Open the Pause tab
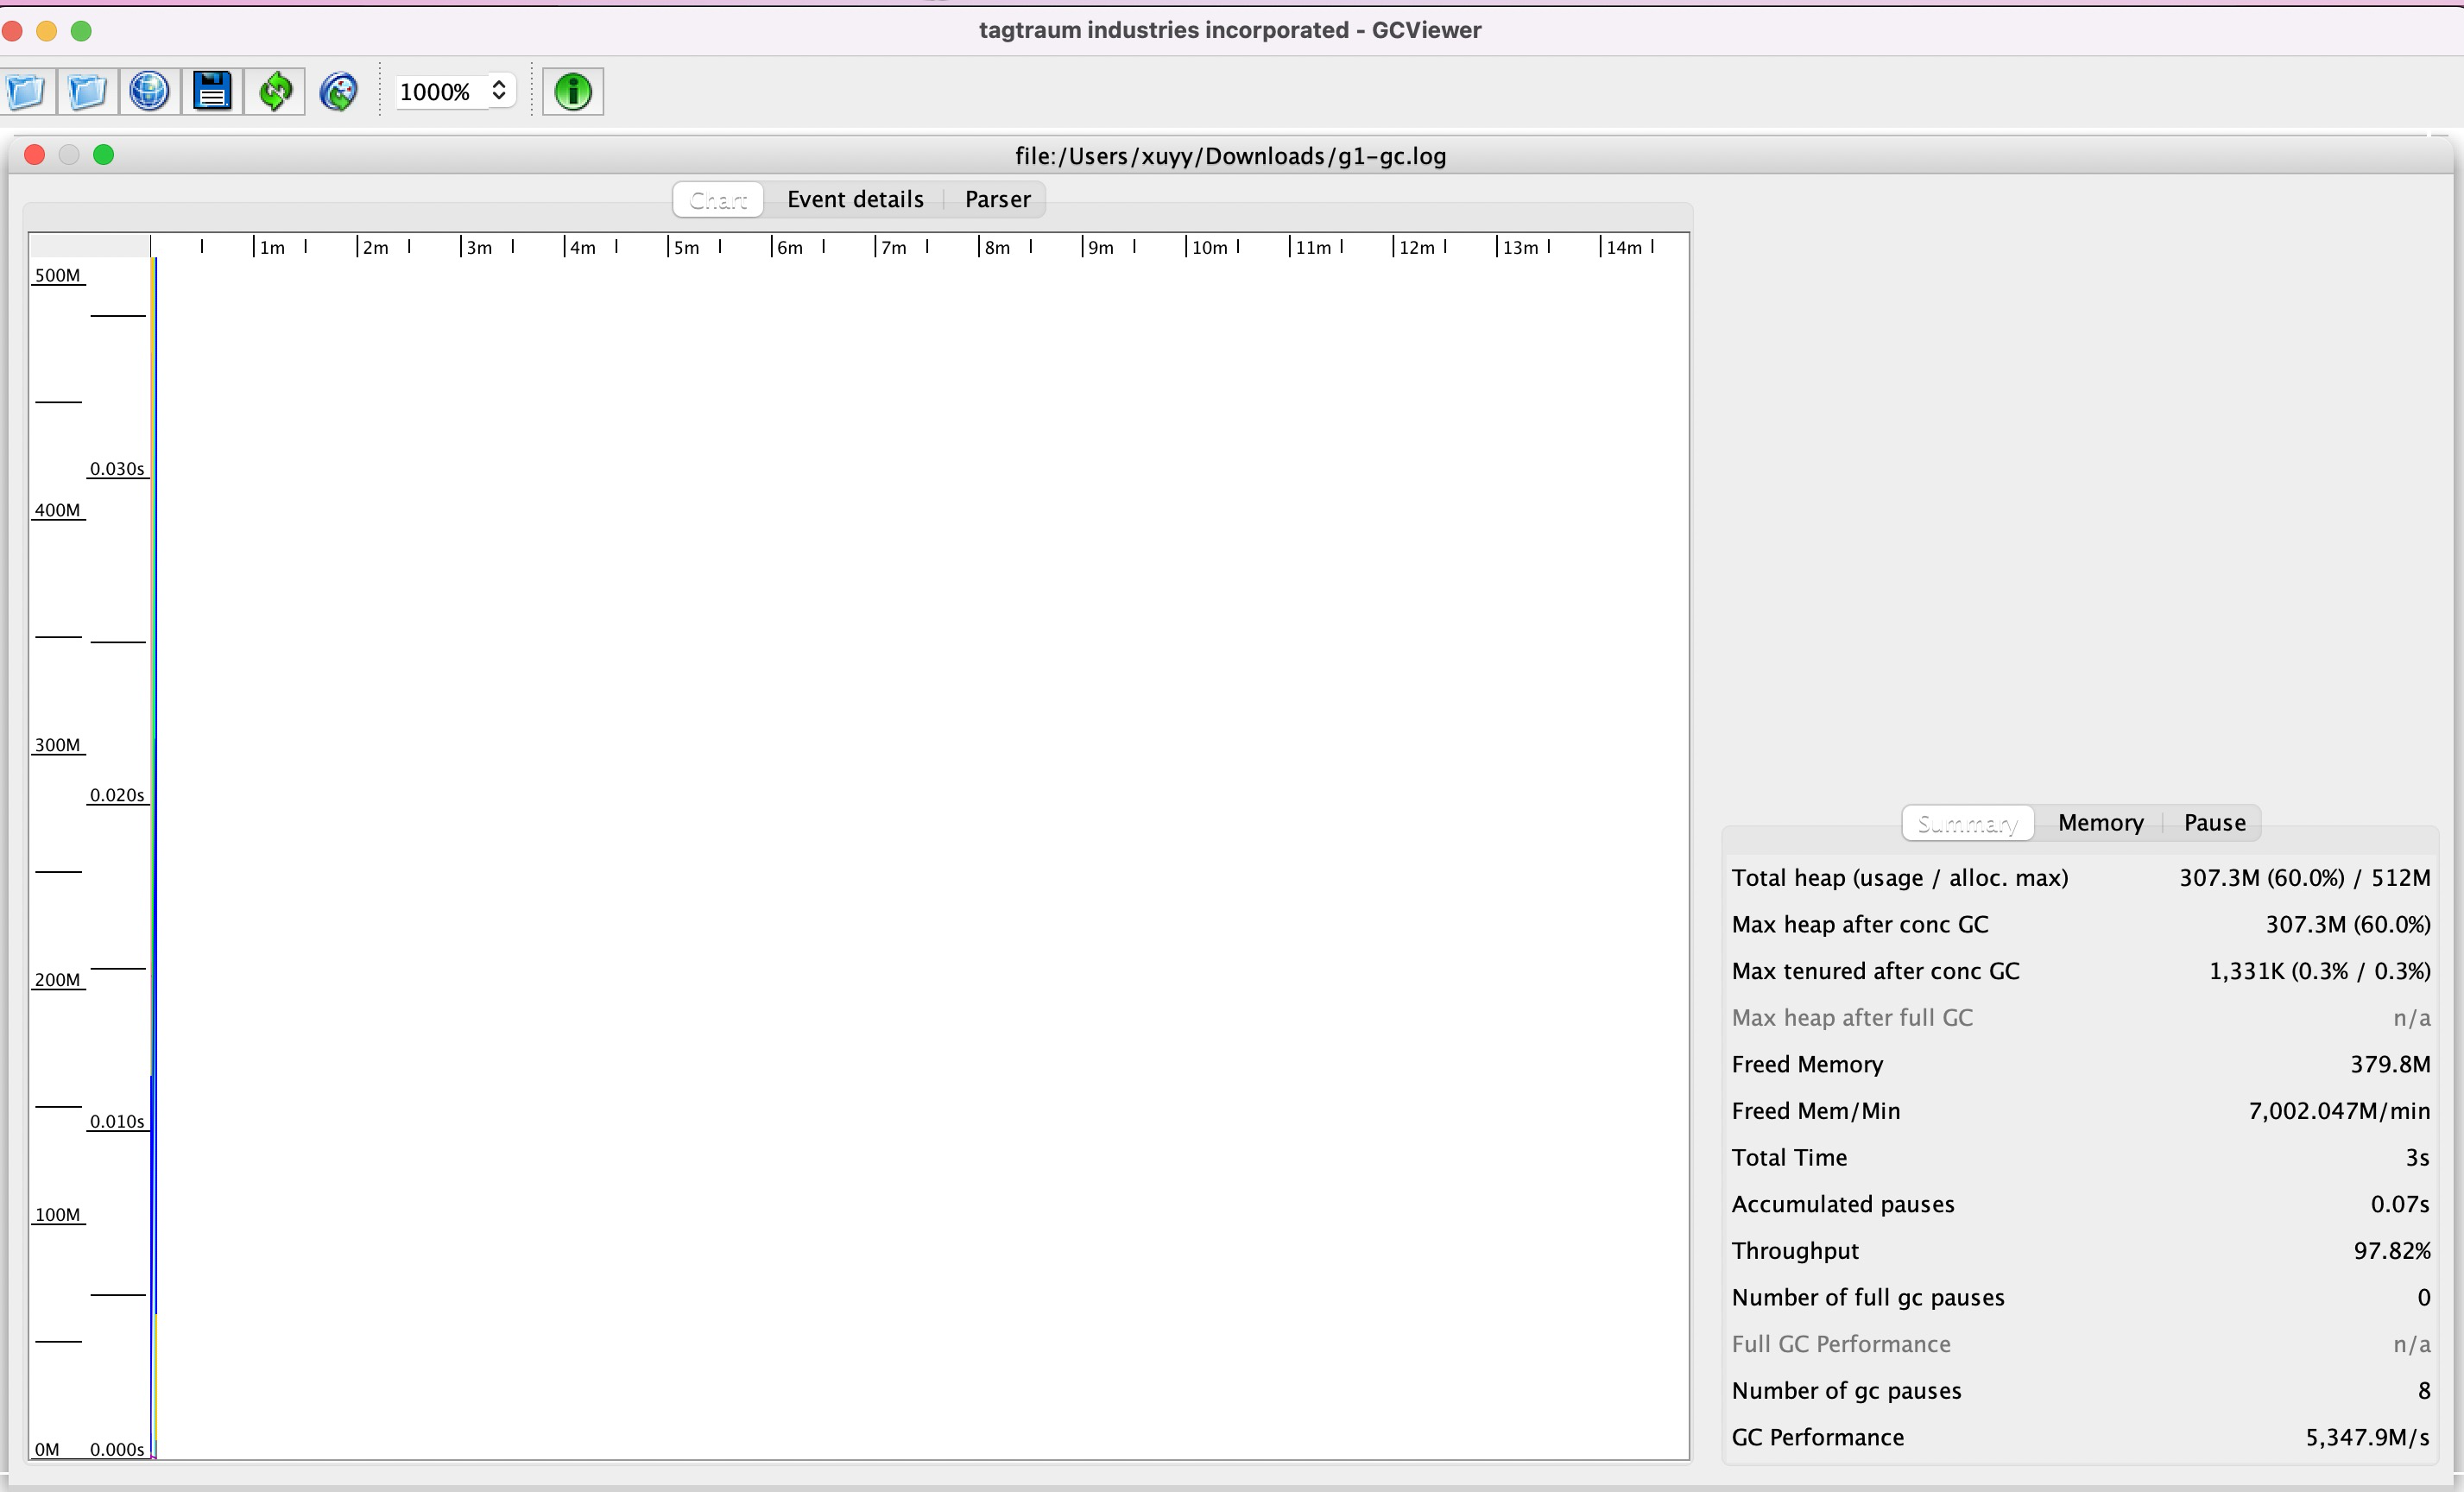 coord(2214,823)
